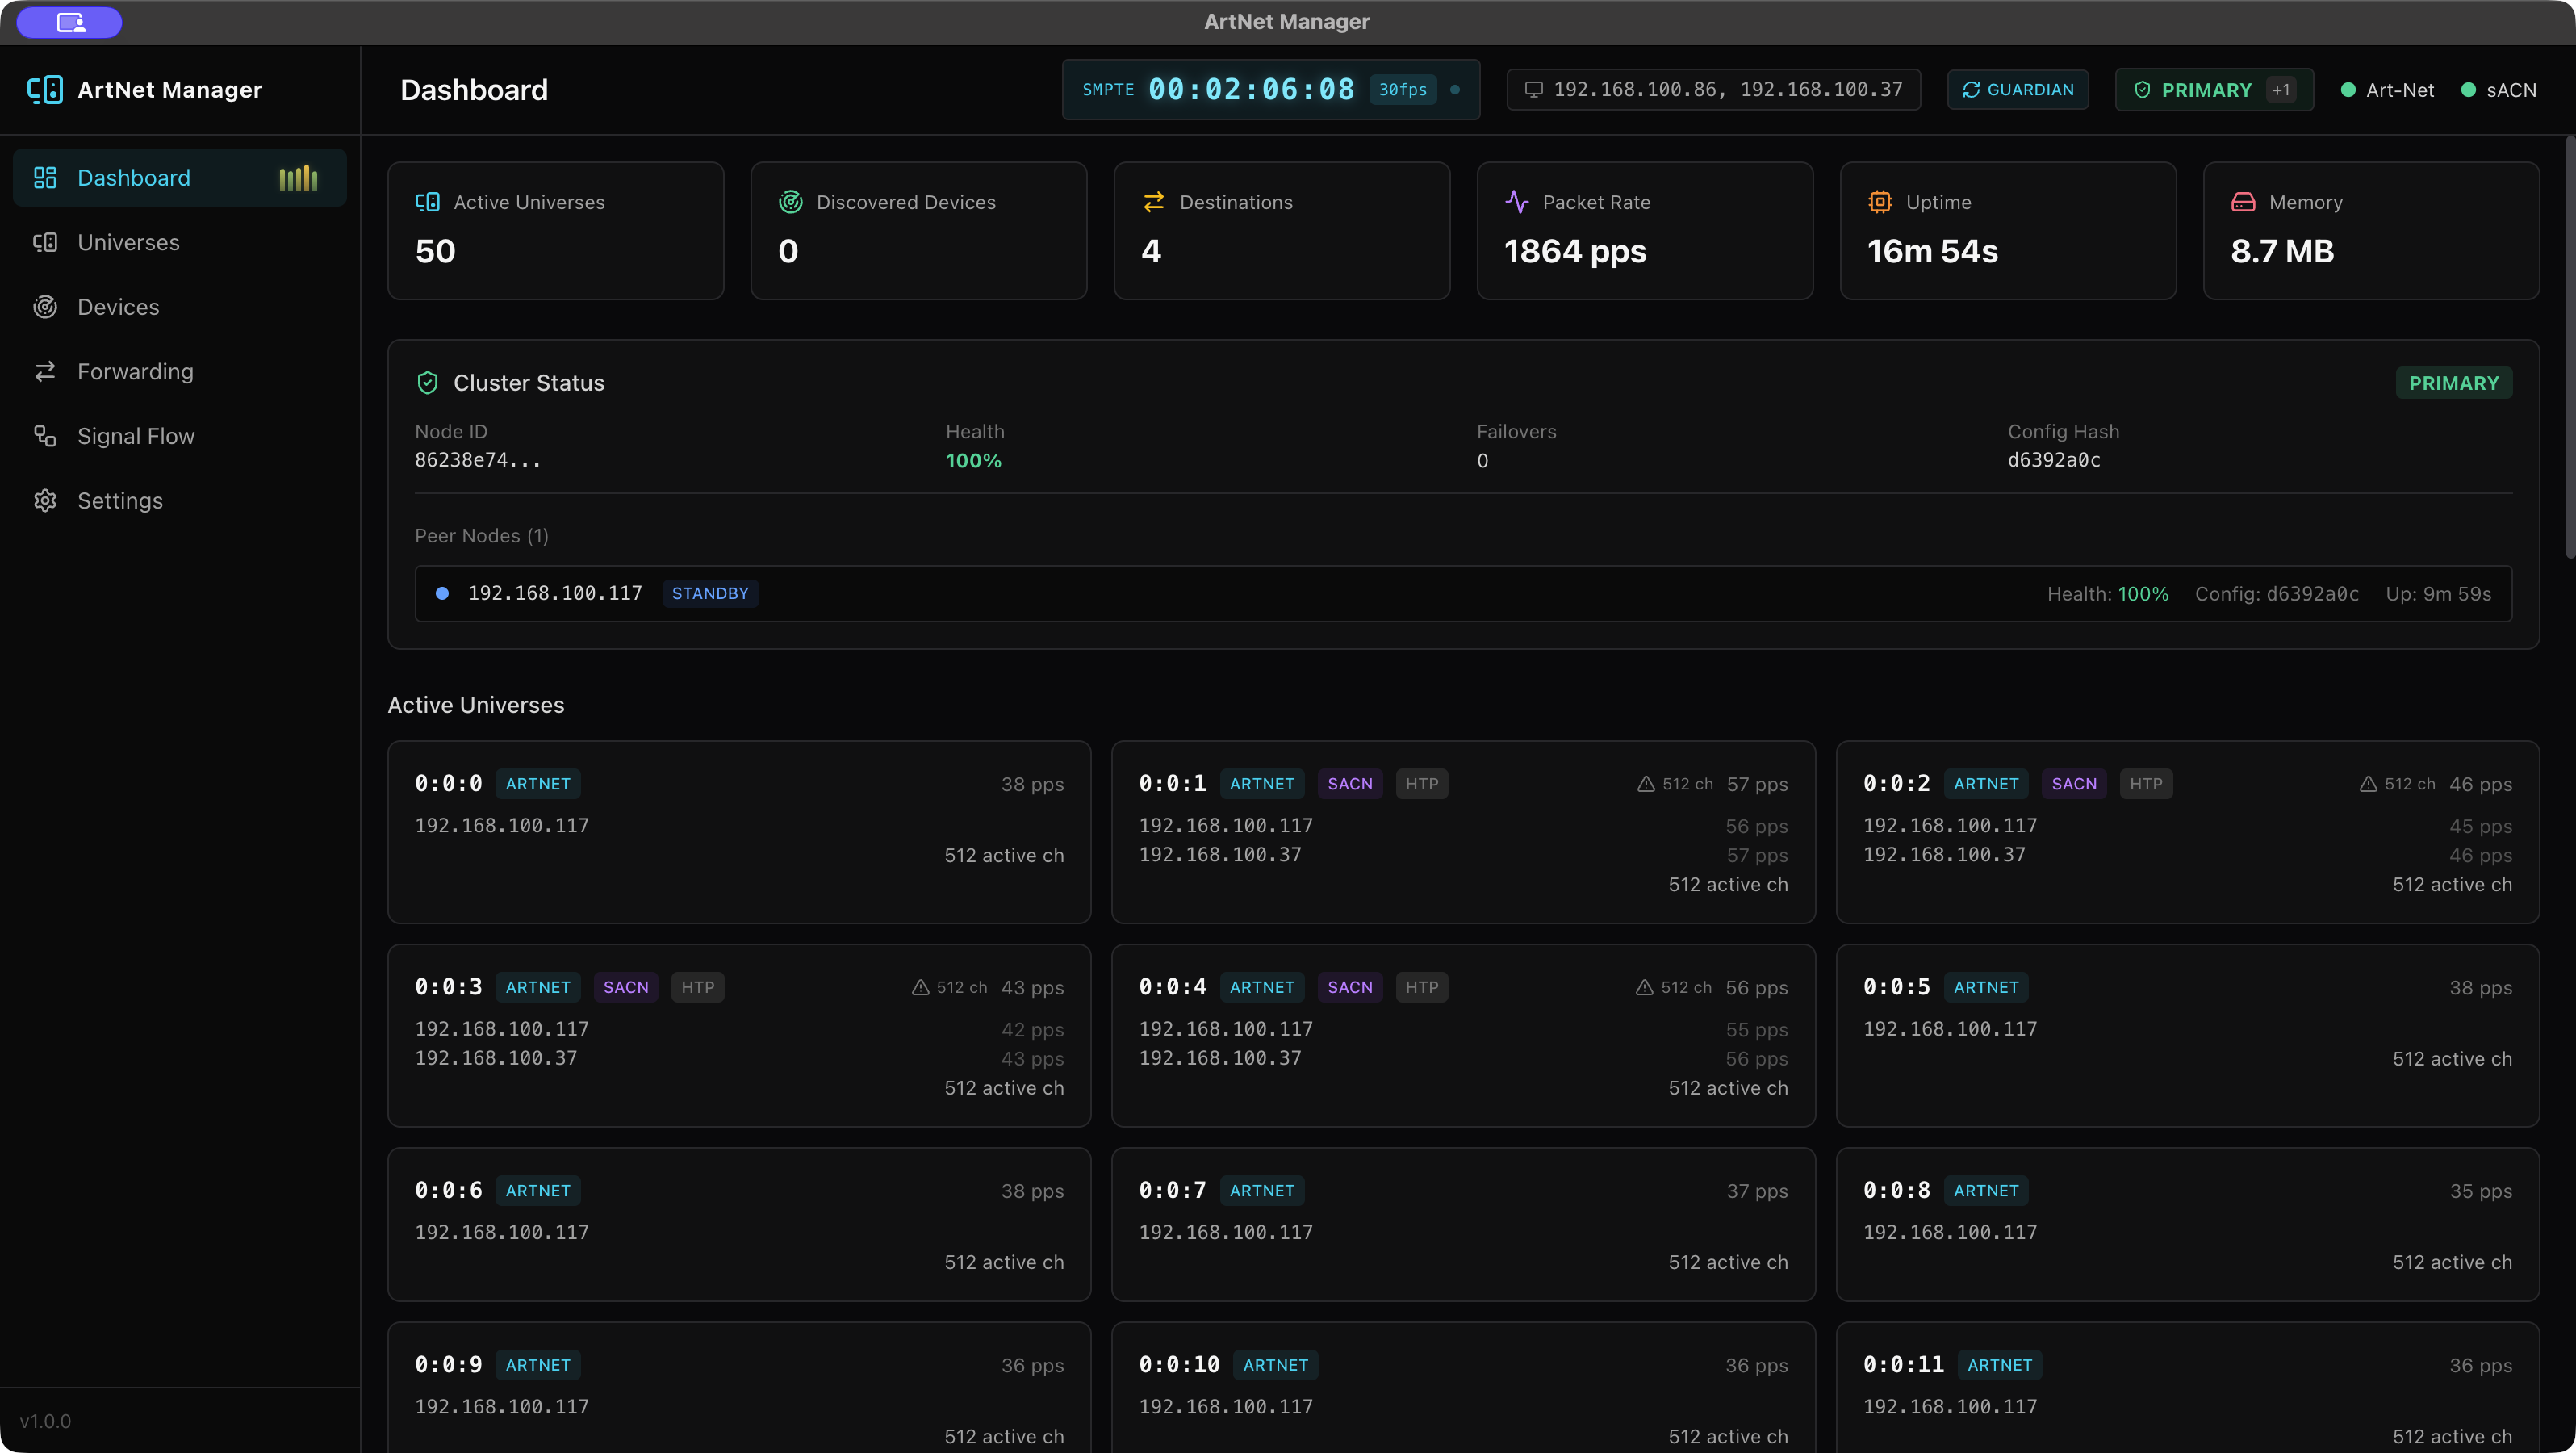2576x1453 pixels.
Task: Click the Forwarding arrows icon
Action: [45, 372]
